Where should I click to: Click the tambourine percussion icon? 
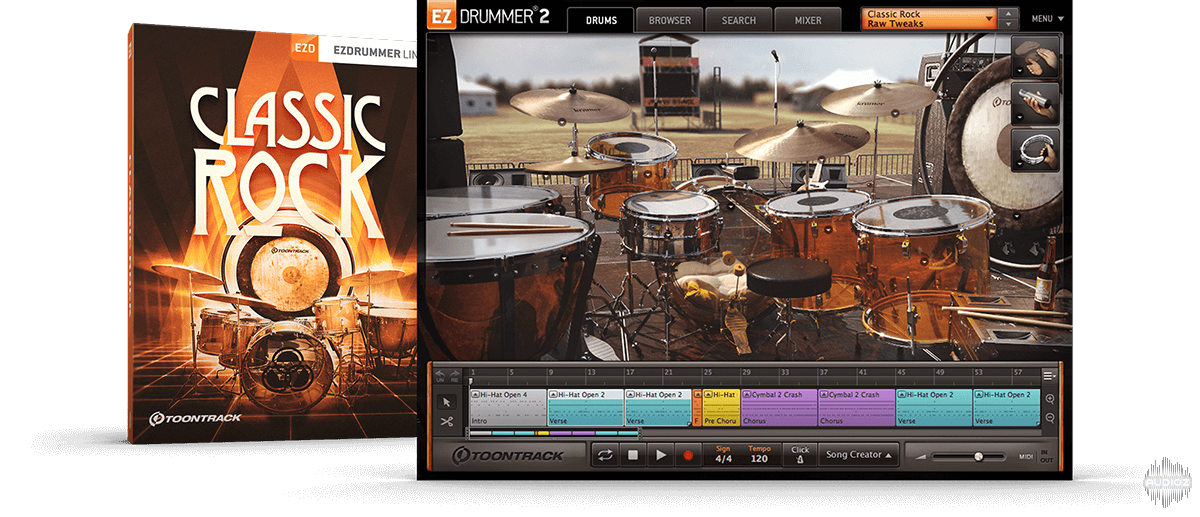[1035, 149]
